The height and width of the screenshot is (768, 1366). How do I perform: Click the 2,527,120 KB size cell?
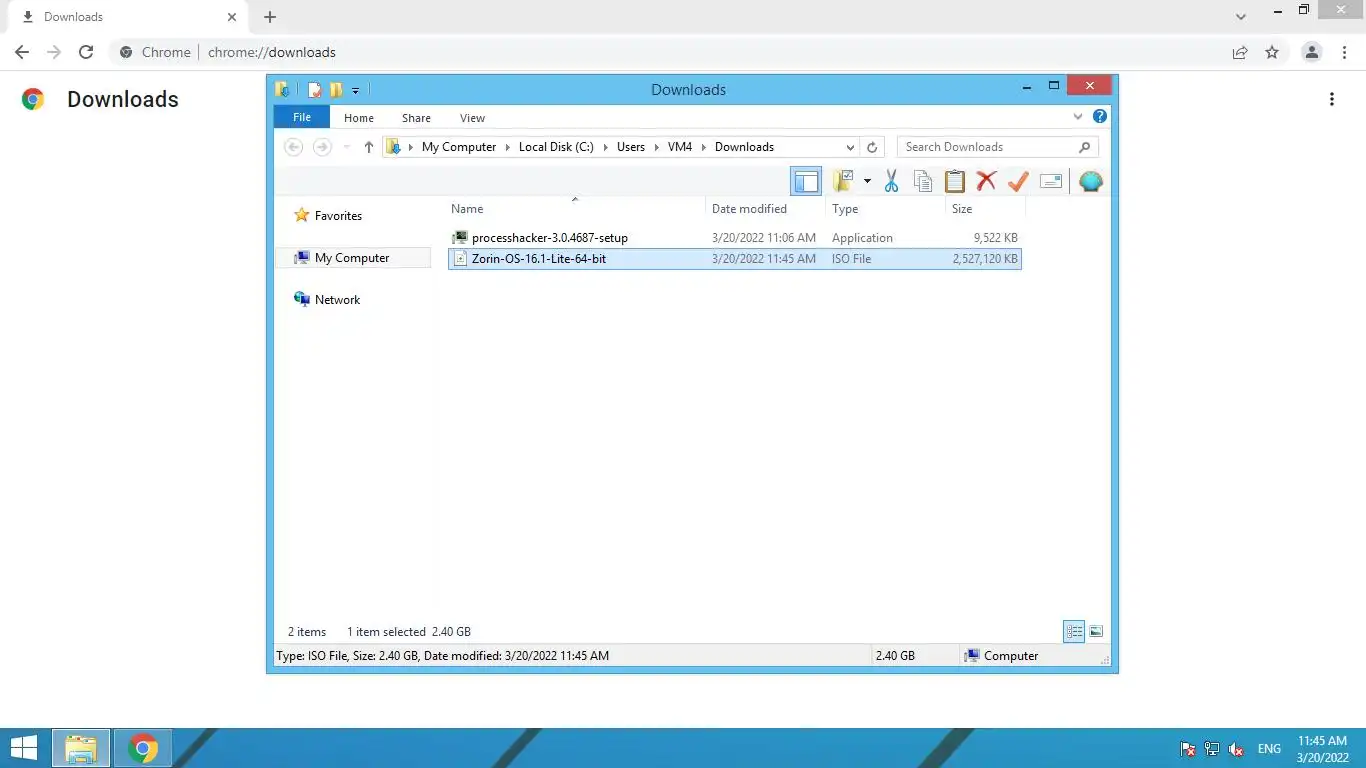pos(985,259)
